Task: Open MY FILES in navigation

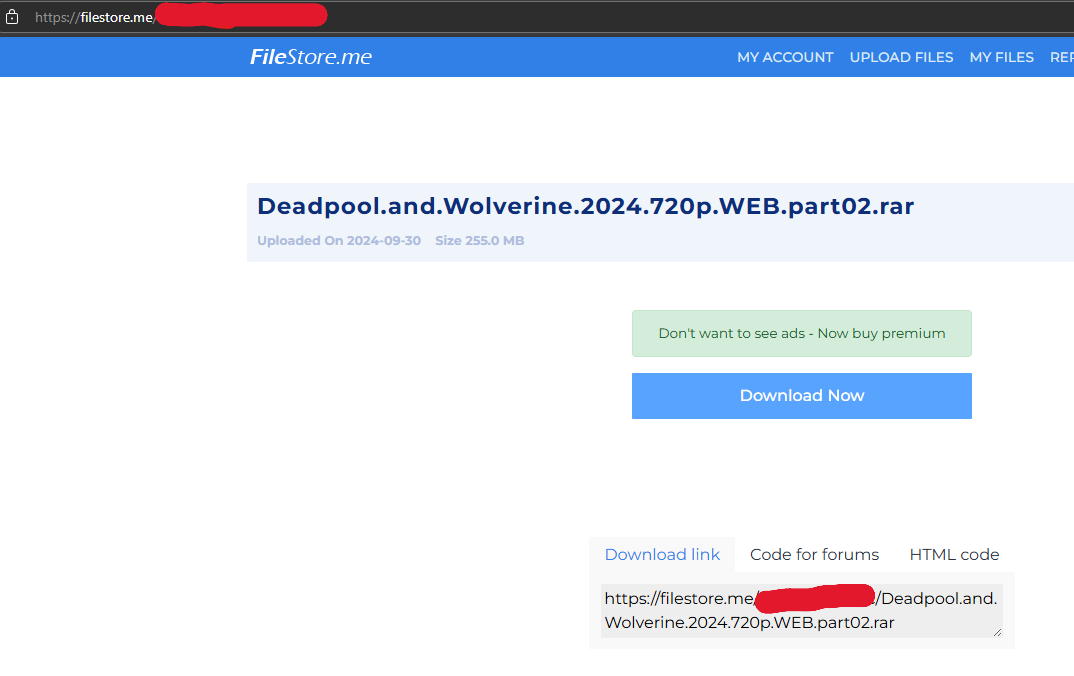Action: [1001, 58]
